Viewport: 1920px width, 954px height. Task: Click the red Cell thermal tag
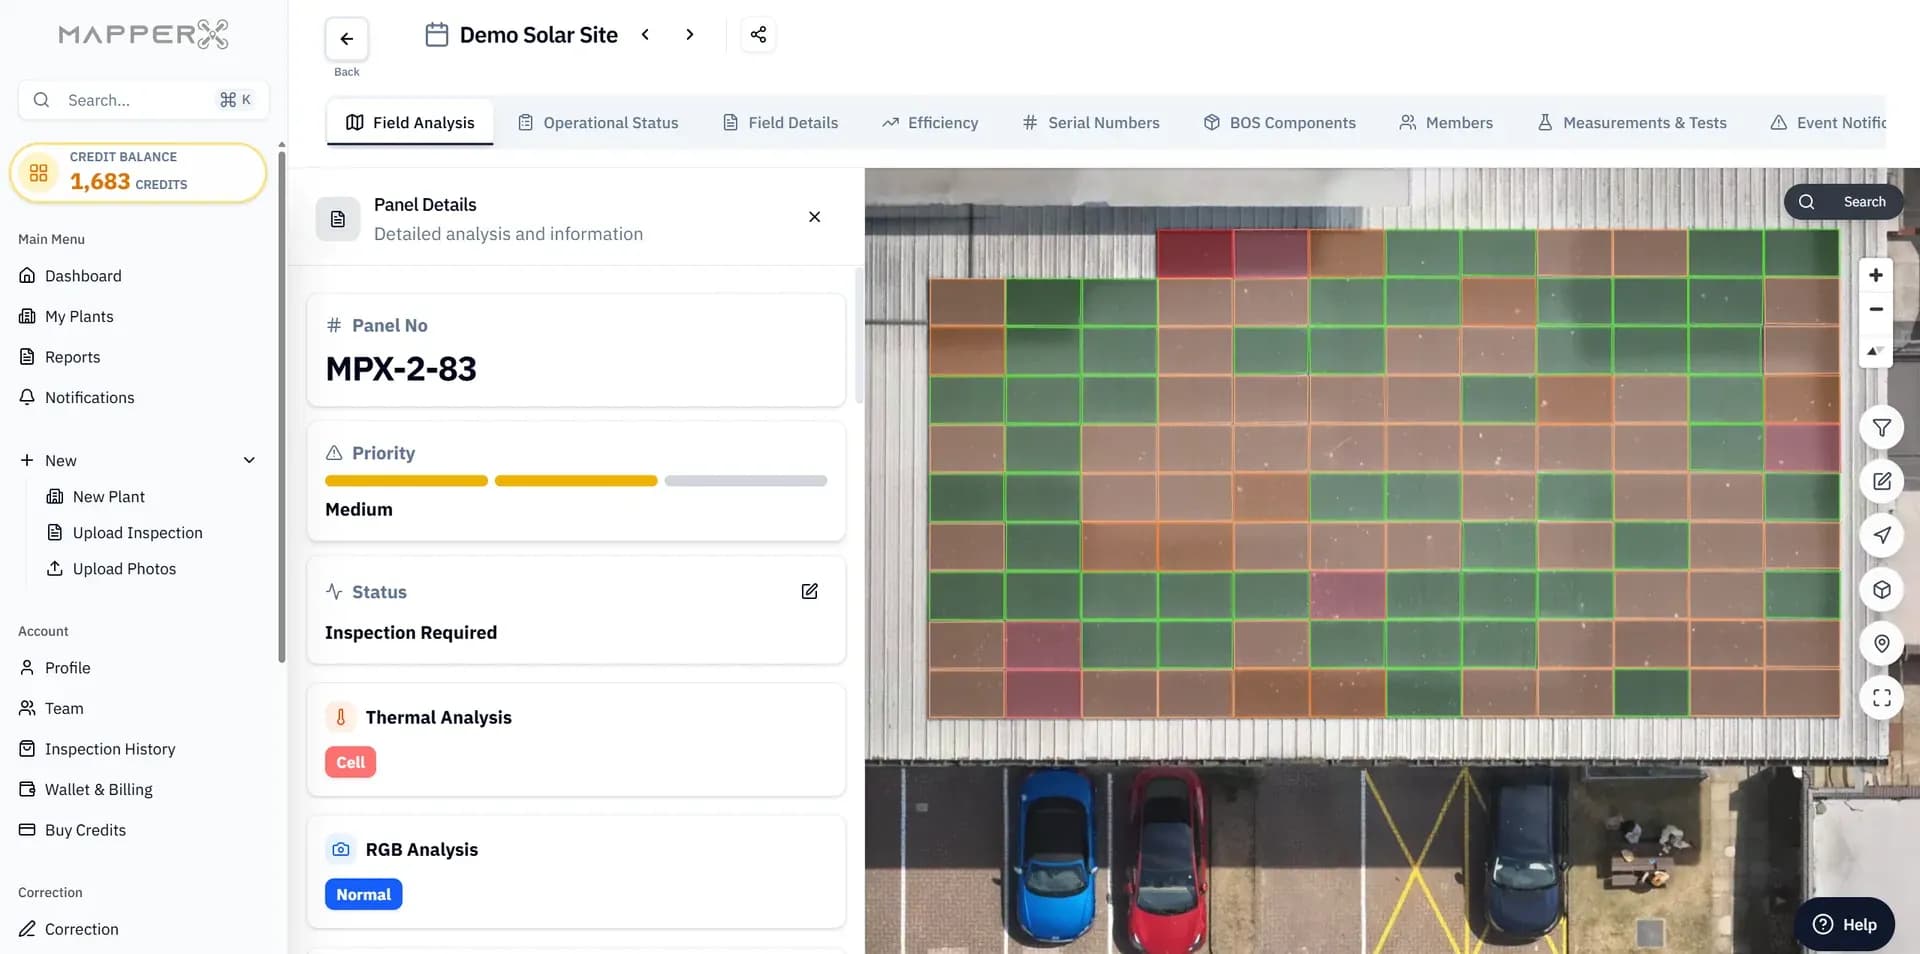(x=350, y=762)
